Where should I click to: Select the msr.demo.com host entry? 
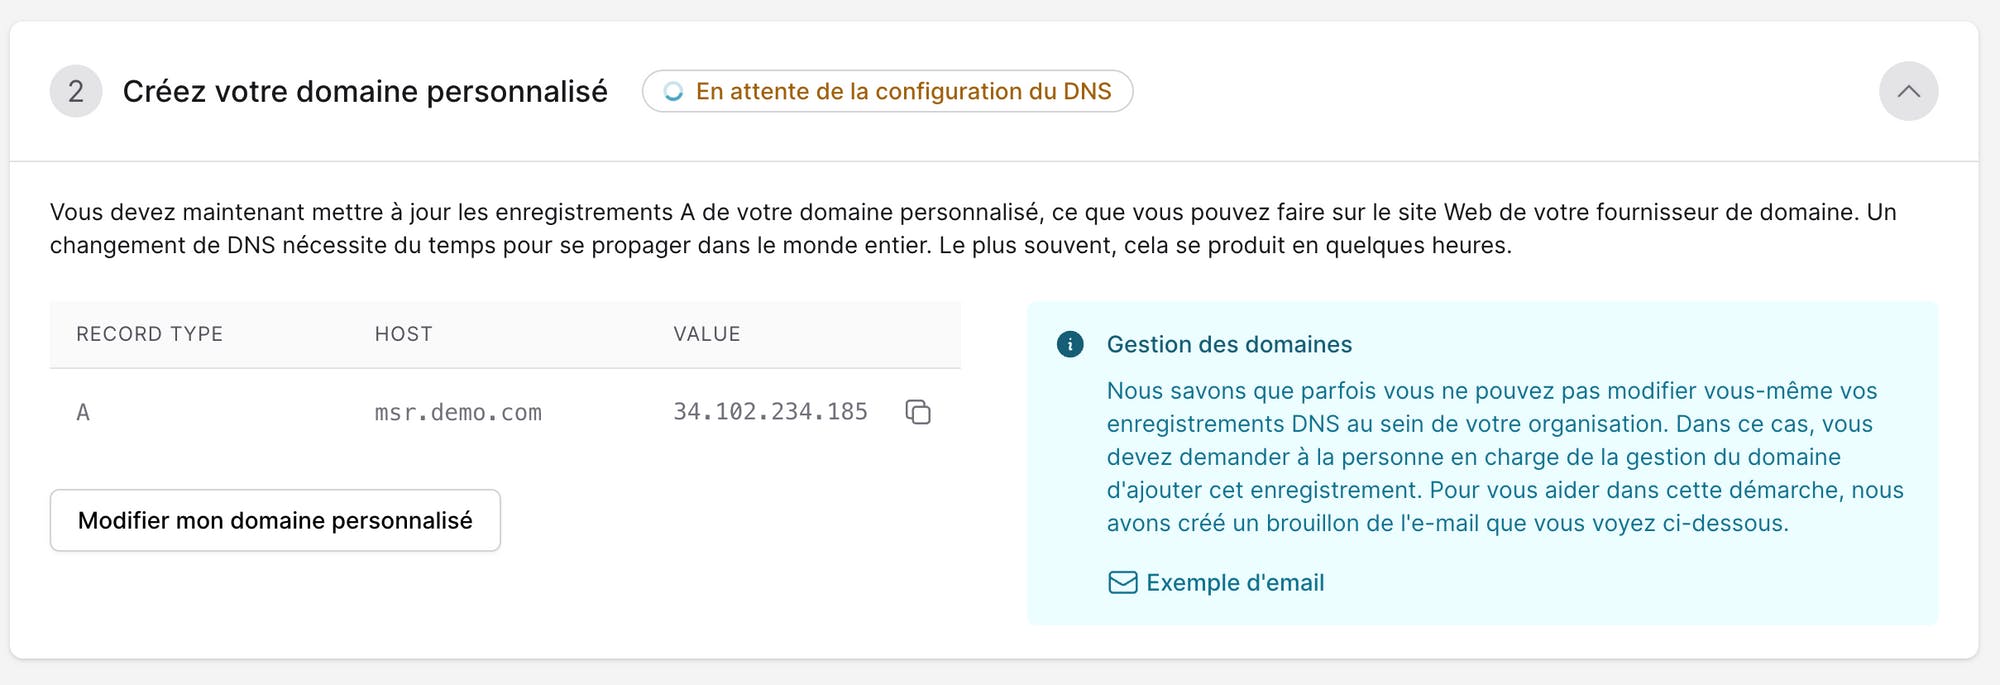point(458,412)
